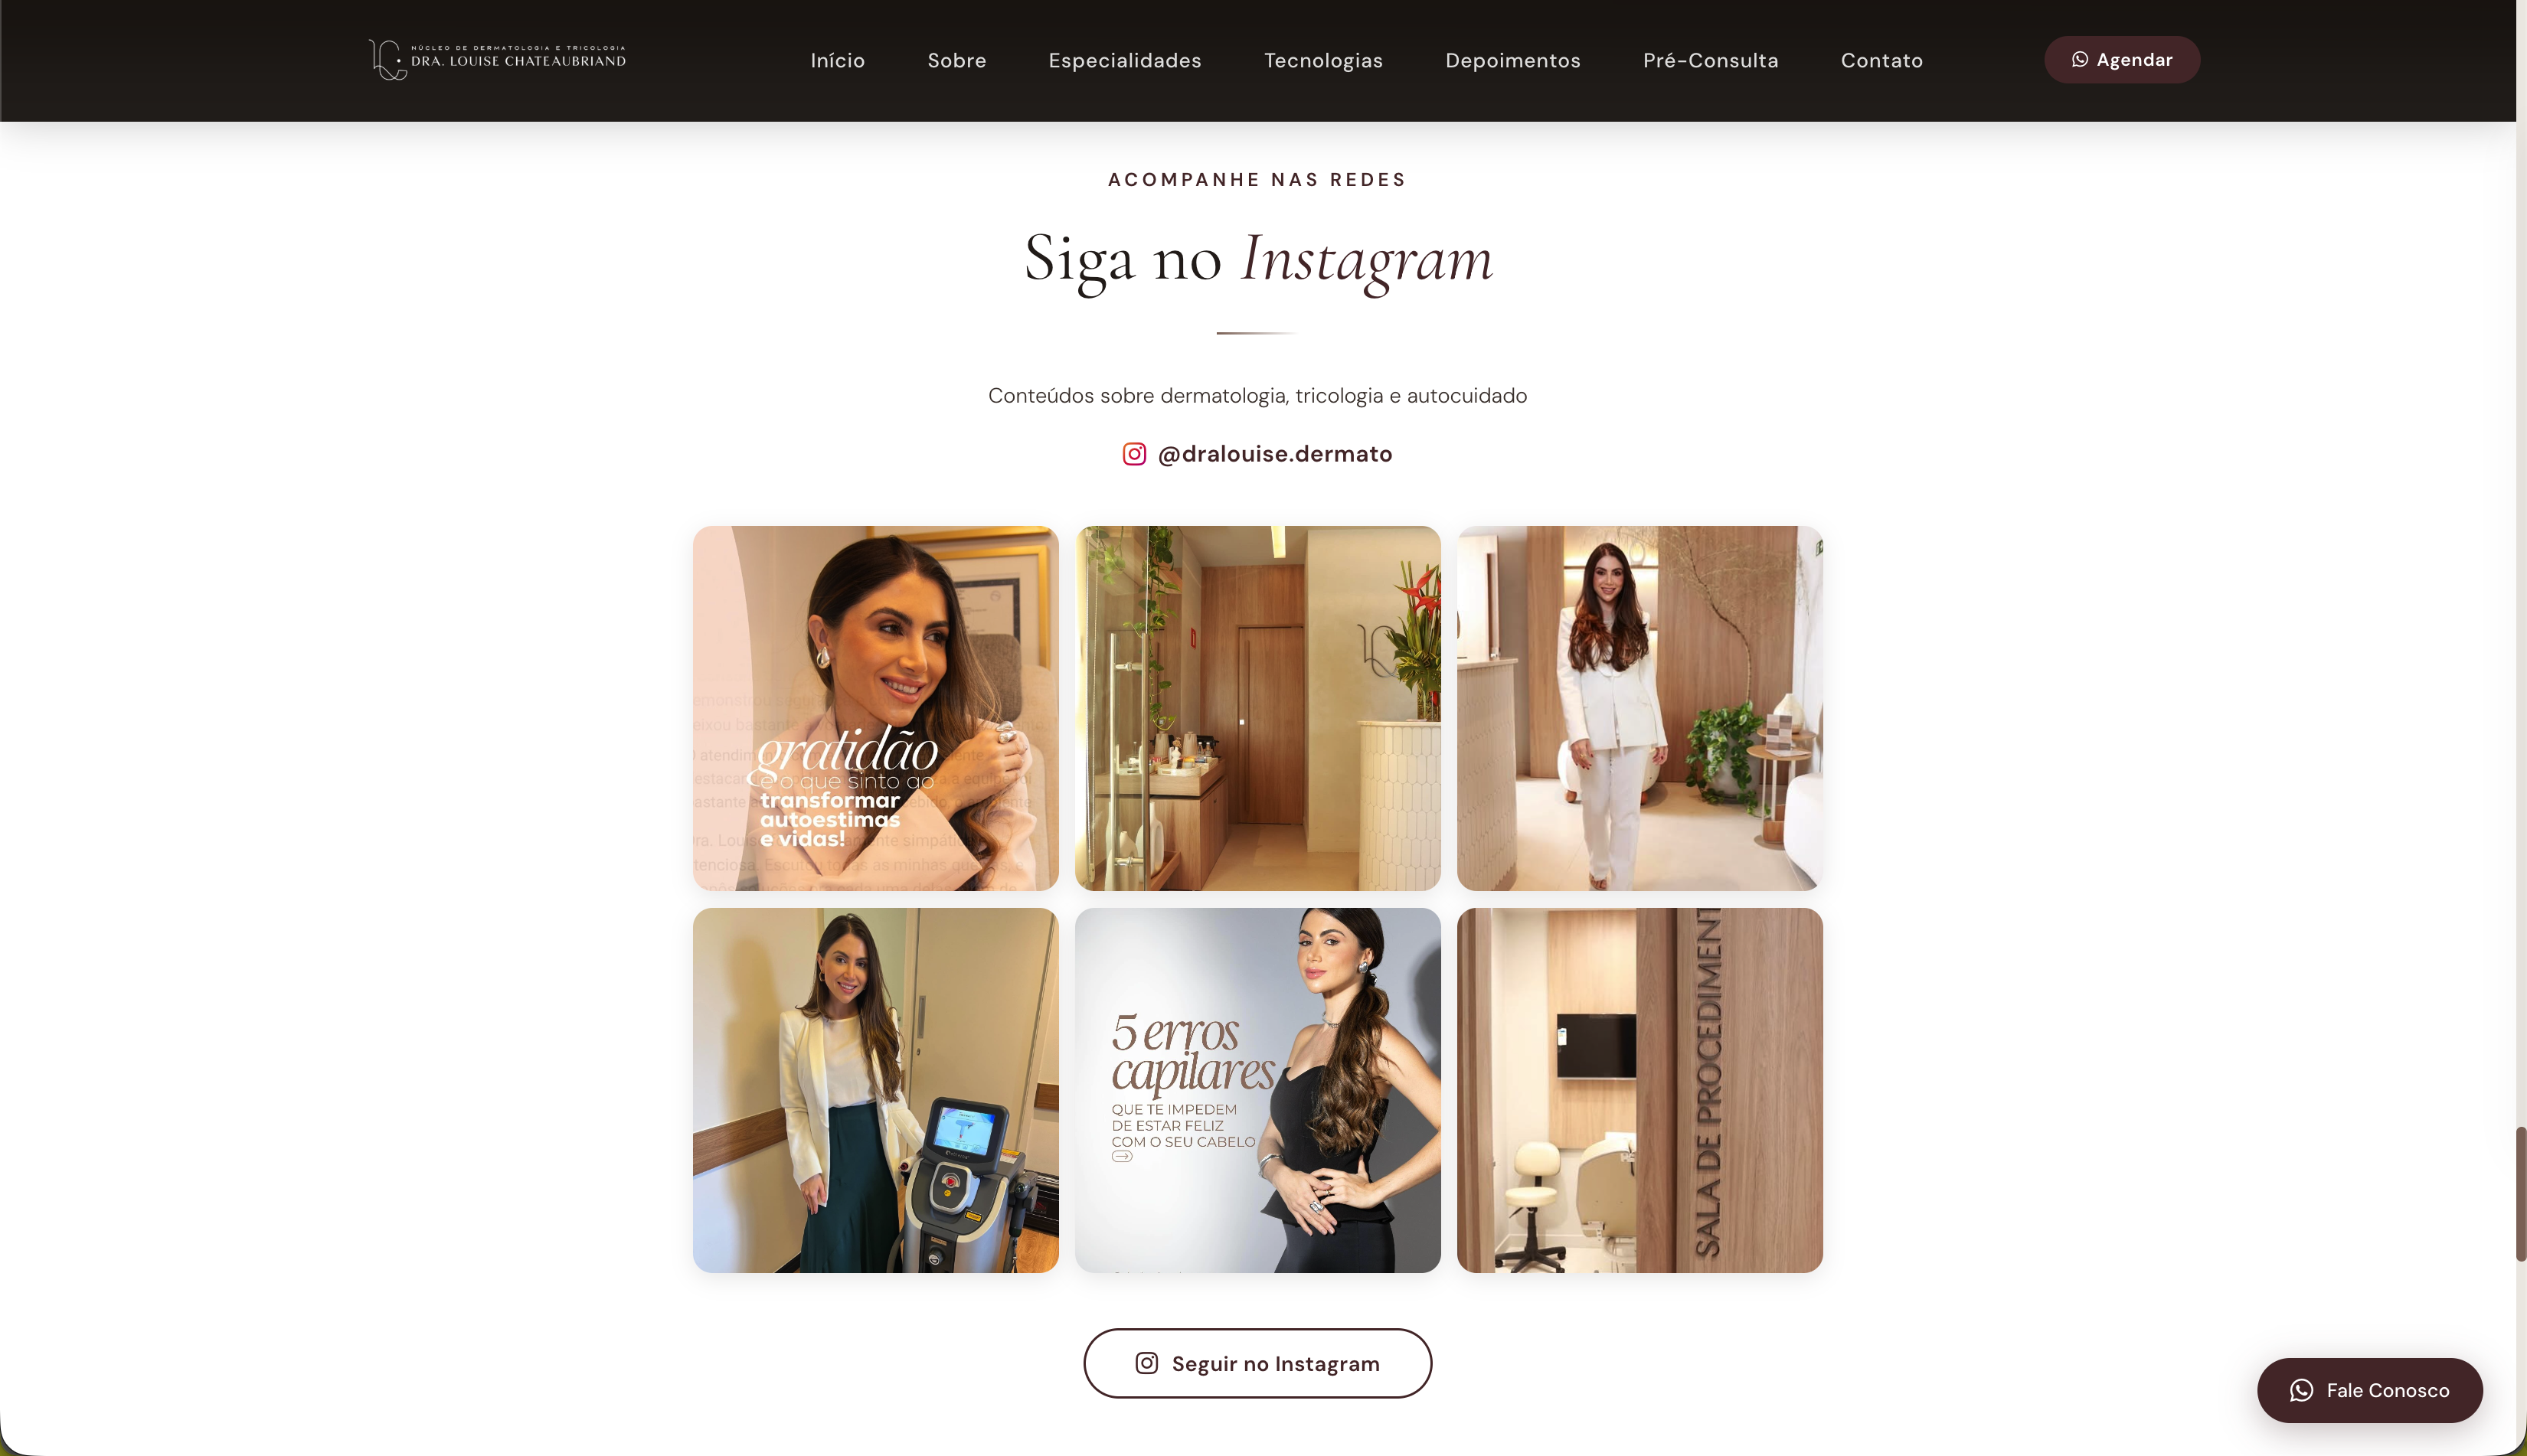Click the Instagram icon beside @dralouise.dermato
Image resolution: width=2527 pixels, height=1456 pixels.
click(1134, 454)
